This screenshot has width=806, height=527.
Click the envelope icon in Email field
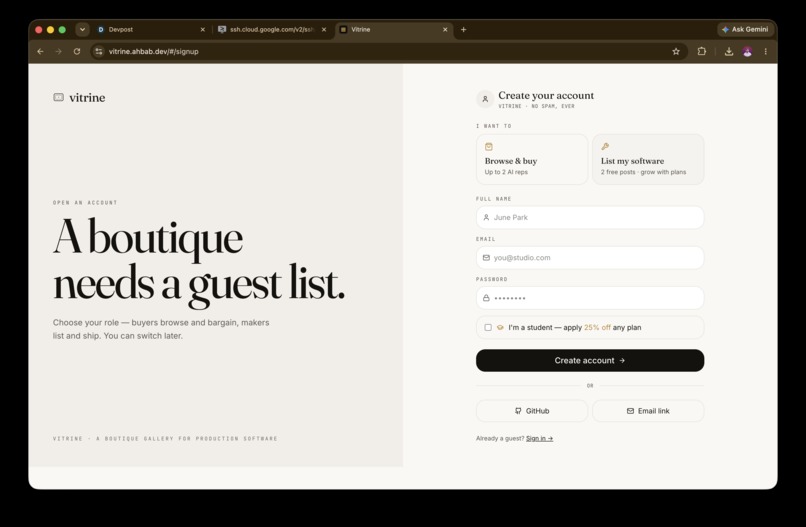point(486,258)
